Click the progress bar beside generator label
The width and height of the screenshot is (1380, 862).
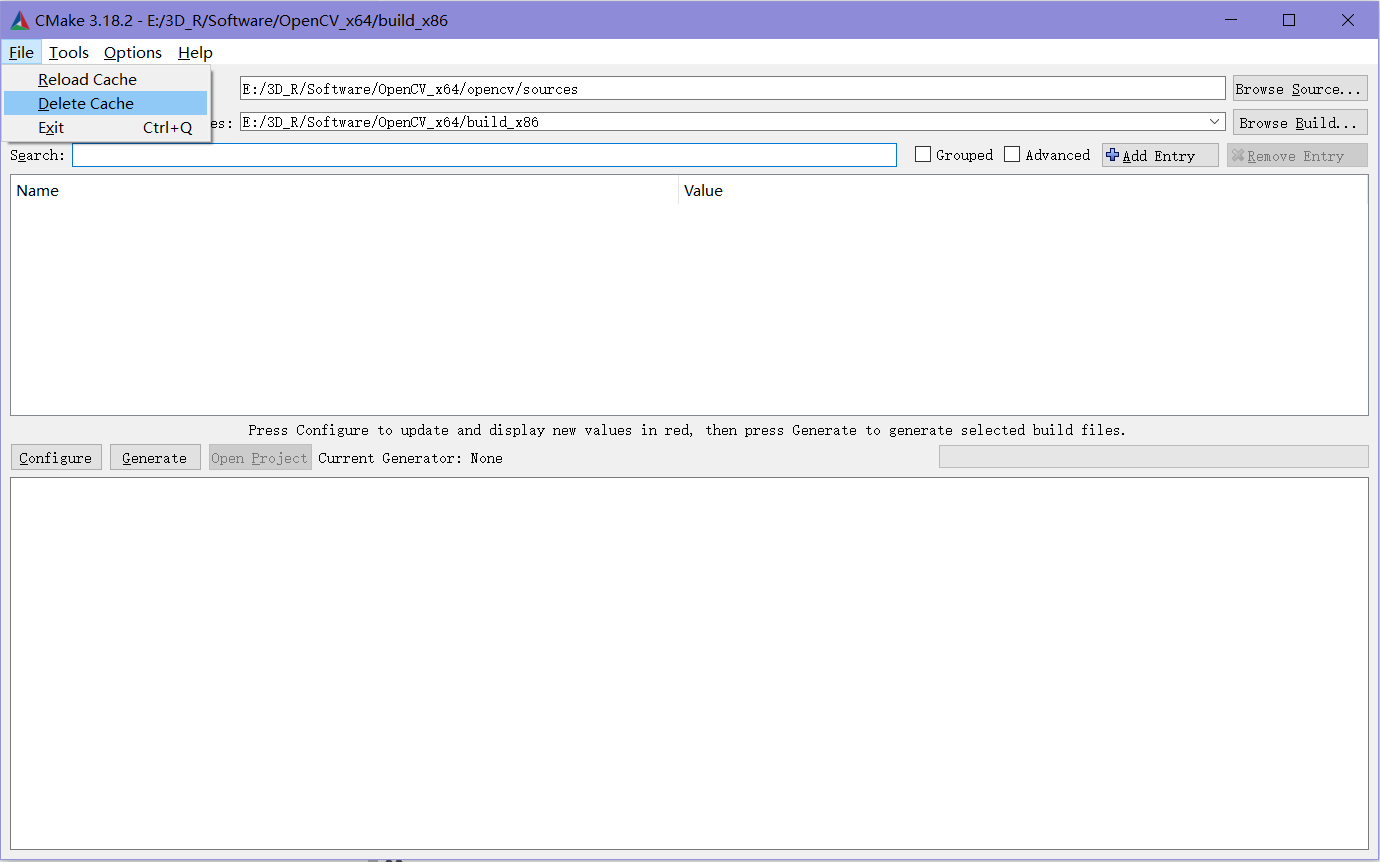pyautogui.click(x=1153, y=457)
